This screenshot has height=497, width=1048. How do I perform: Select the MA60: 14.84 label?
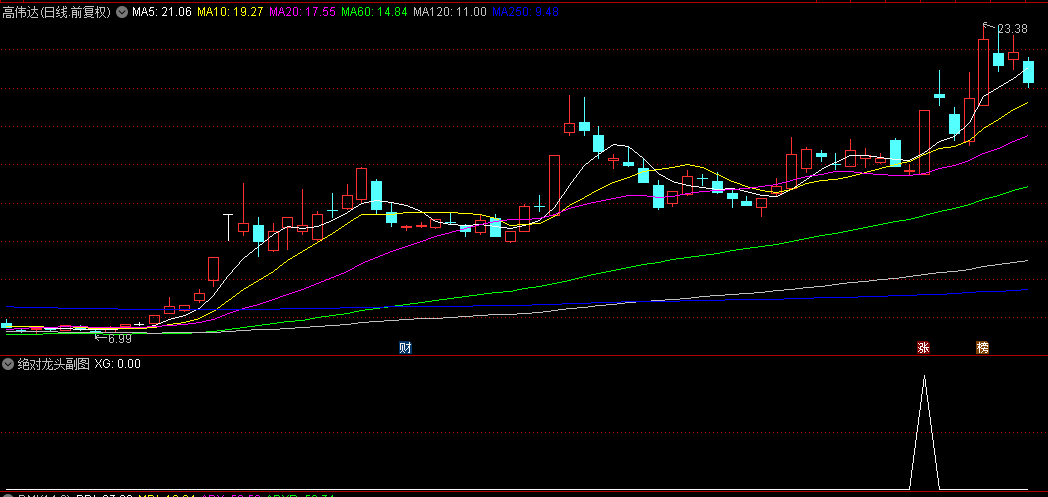click(375, 12)
